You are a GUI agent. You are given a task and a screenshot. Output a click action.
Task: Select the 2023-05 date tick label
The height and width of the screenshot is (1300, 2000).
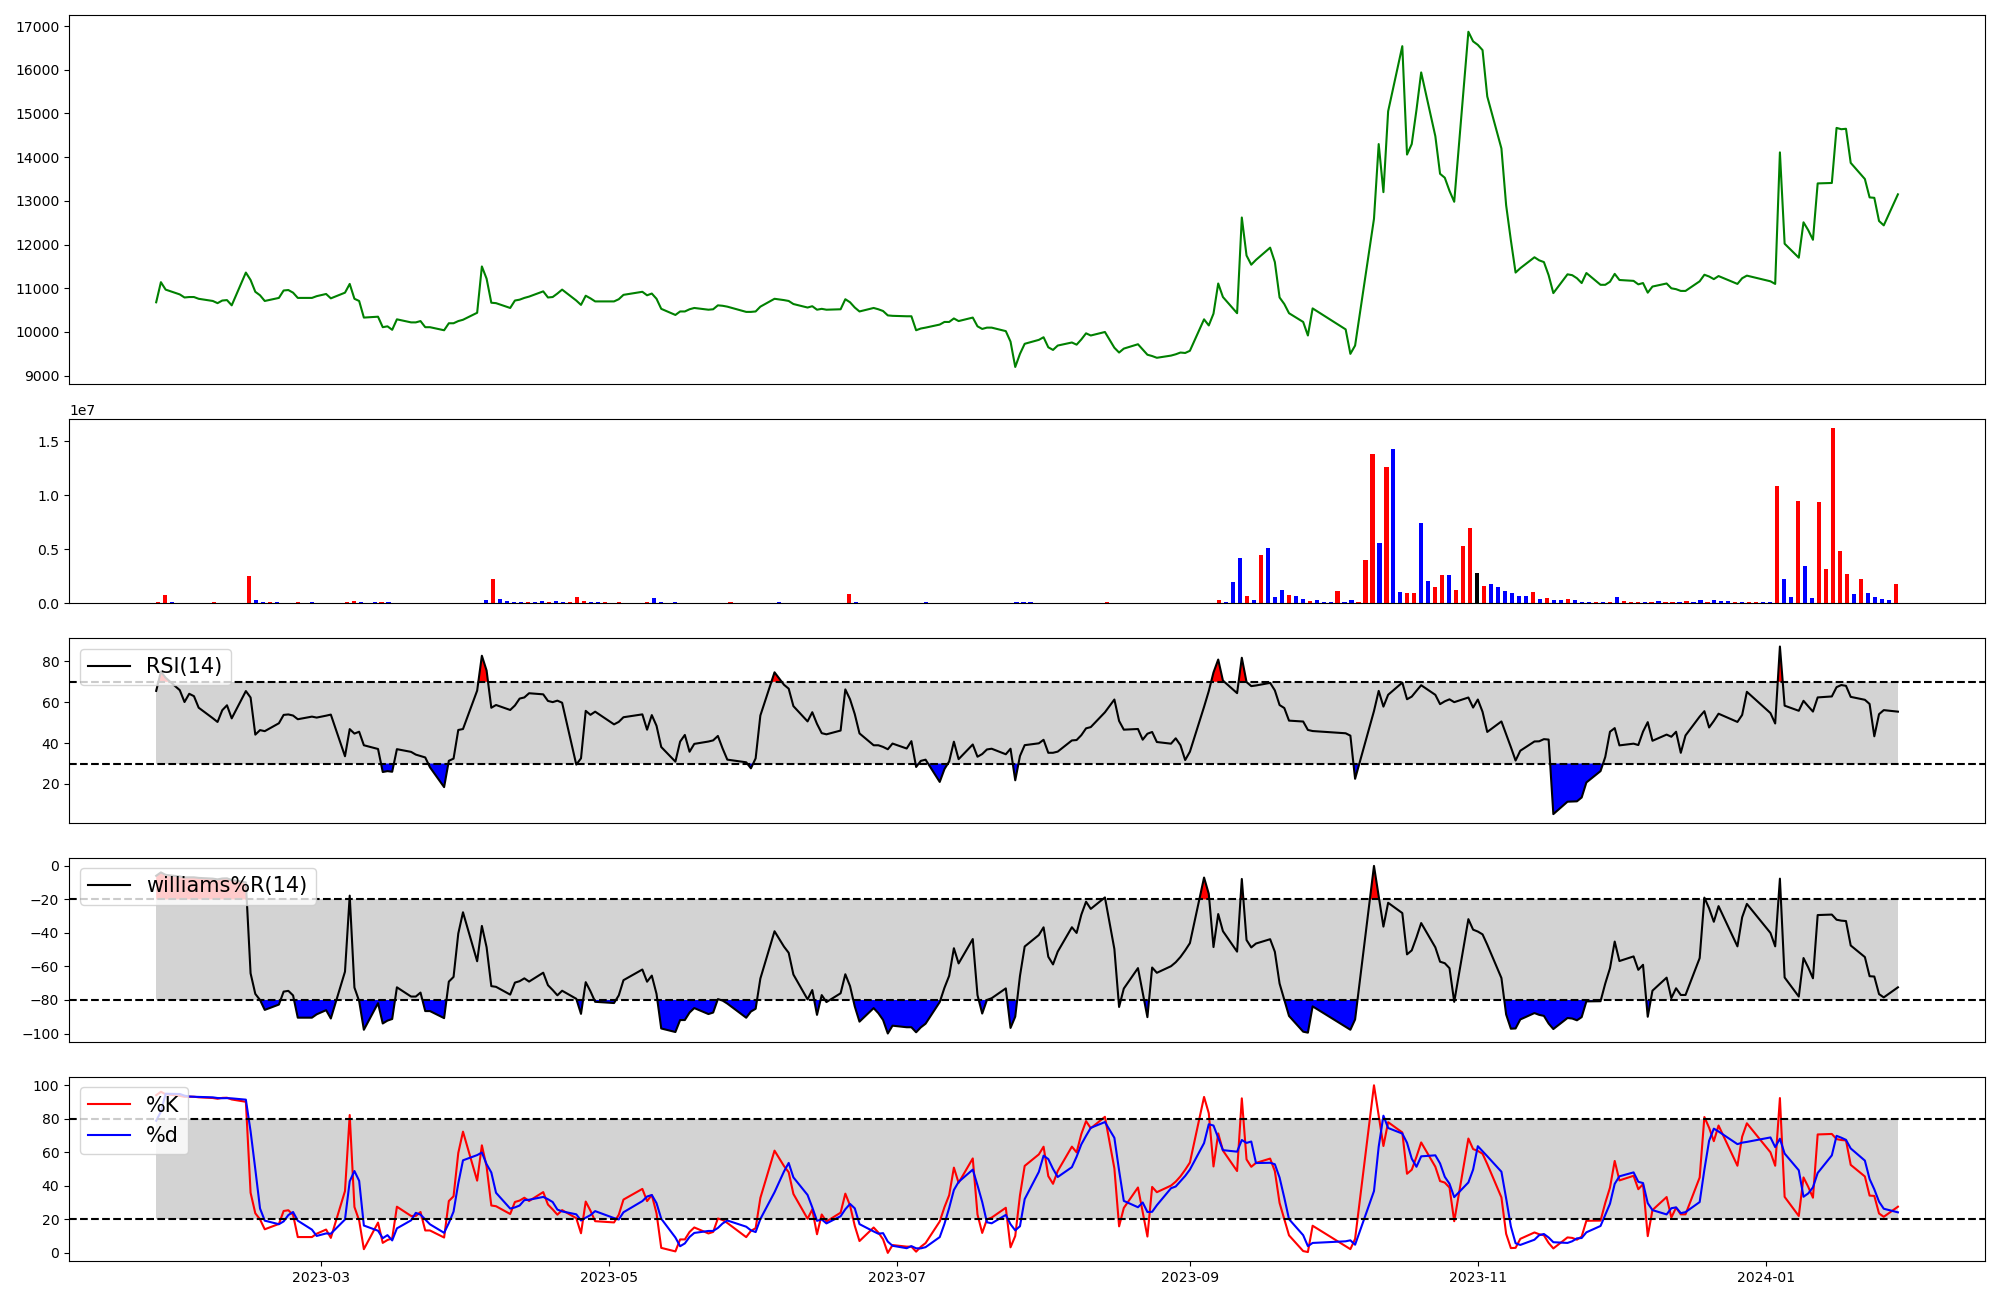coord(609,1277)
